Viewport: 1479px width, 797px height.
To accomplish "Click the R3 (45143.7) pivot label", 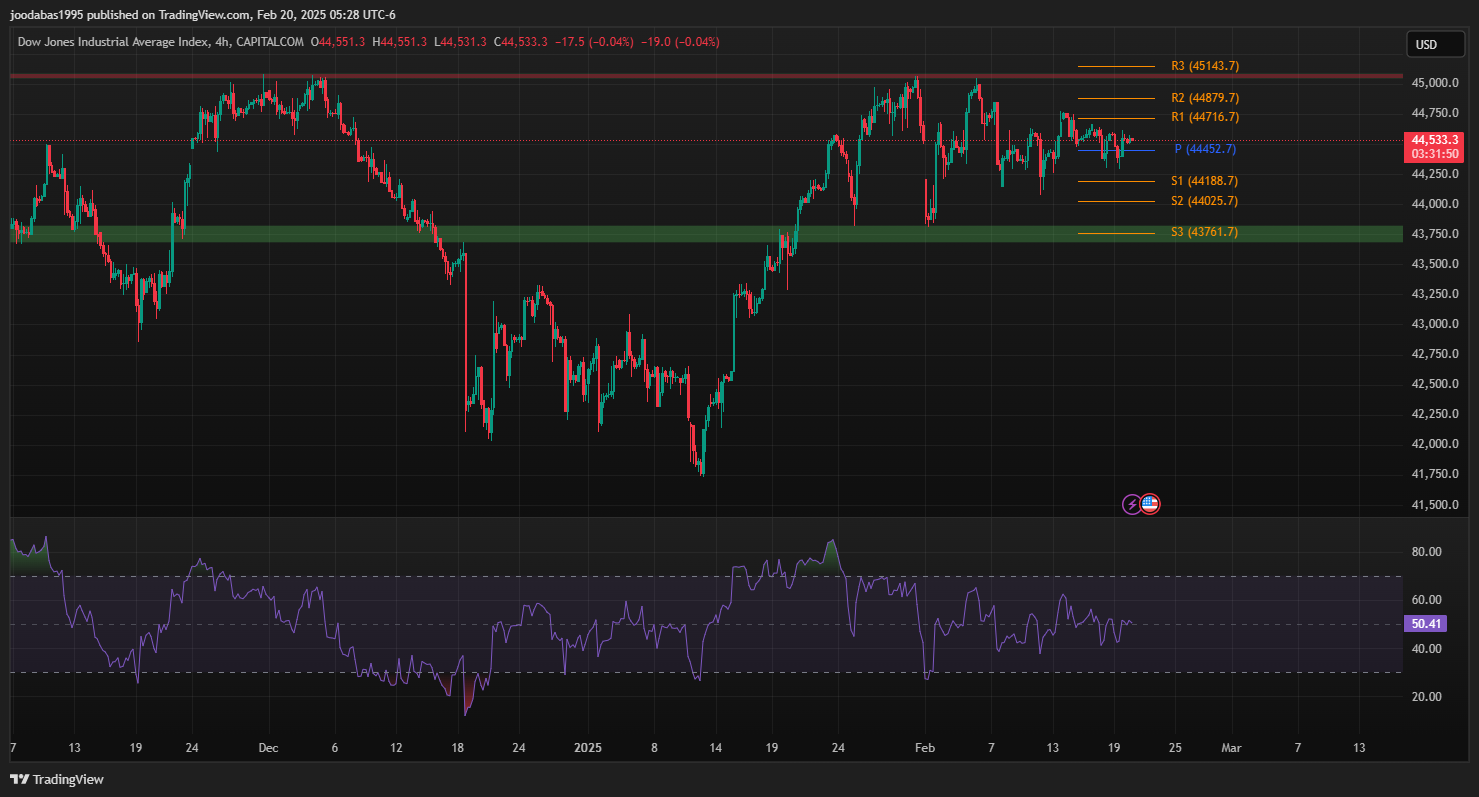I will pos(1205,66).
